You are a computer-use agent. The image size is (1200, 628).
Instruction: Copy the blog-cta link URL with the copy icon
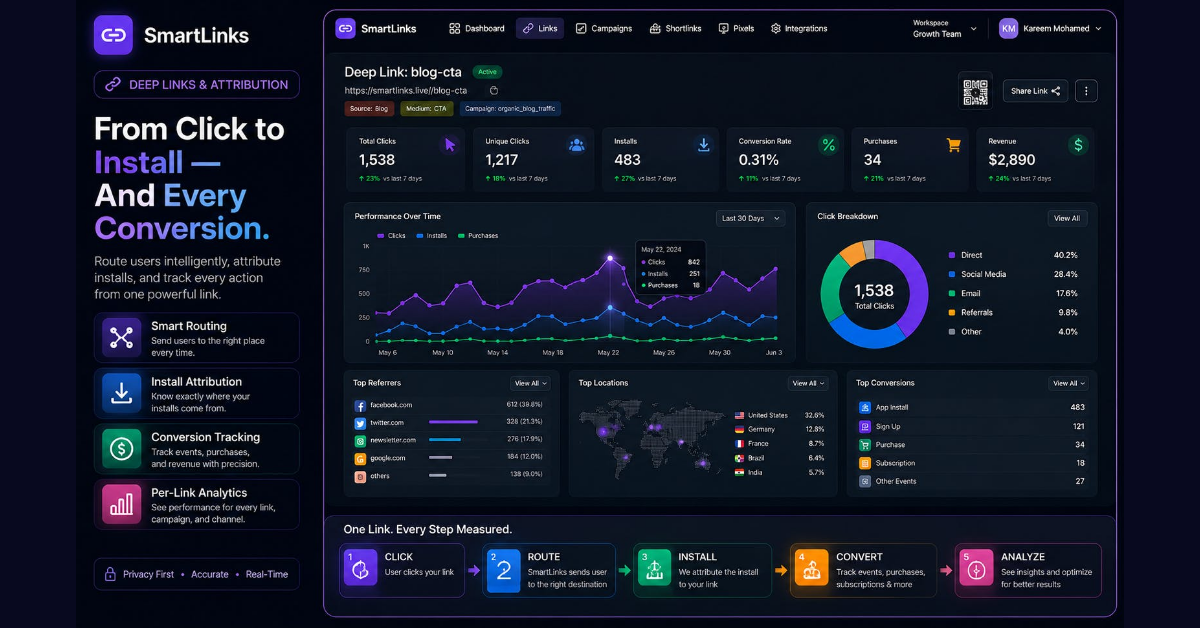pos(494,91)
